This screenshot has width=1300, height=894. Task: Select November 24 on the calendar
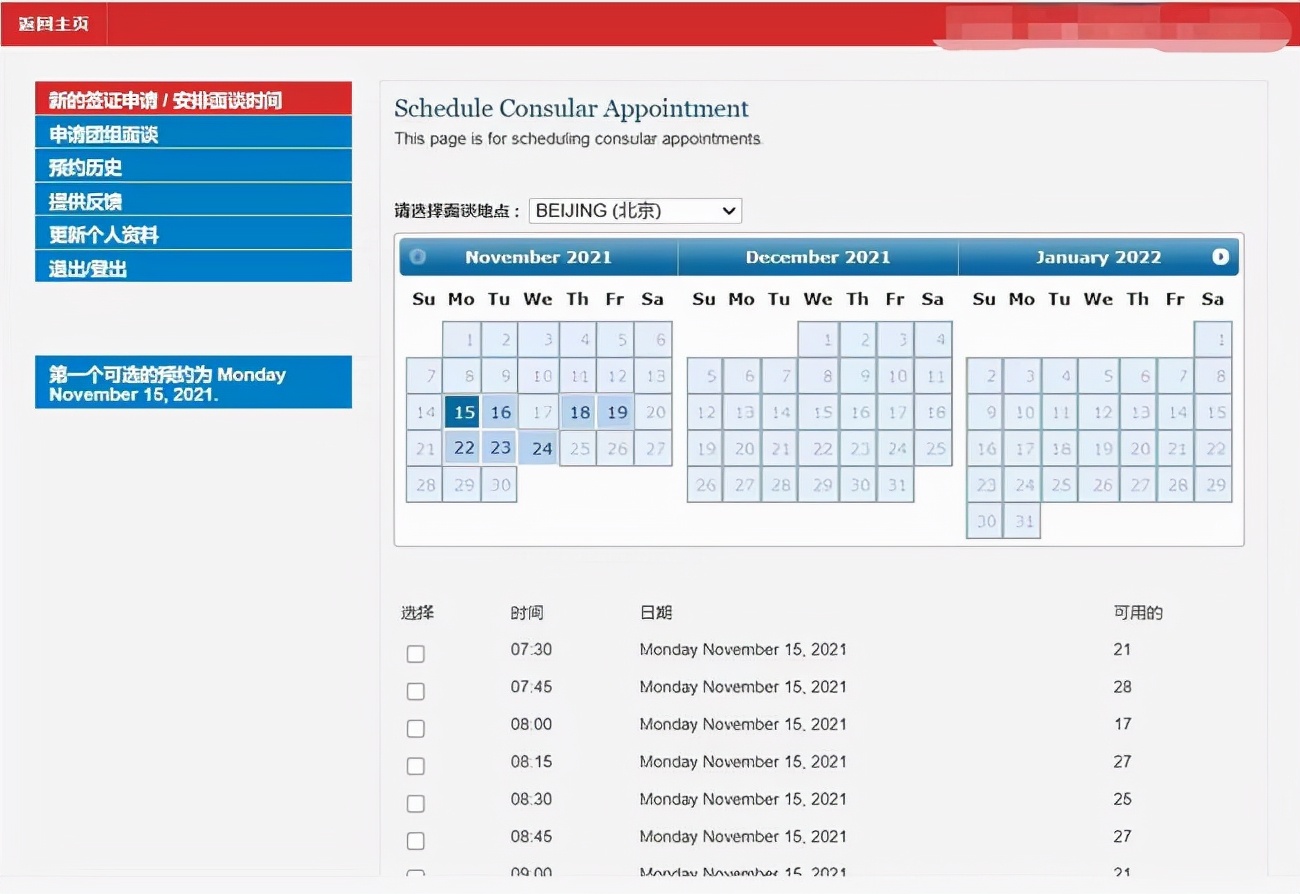tap(540, 448)
